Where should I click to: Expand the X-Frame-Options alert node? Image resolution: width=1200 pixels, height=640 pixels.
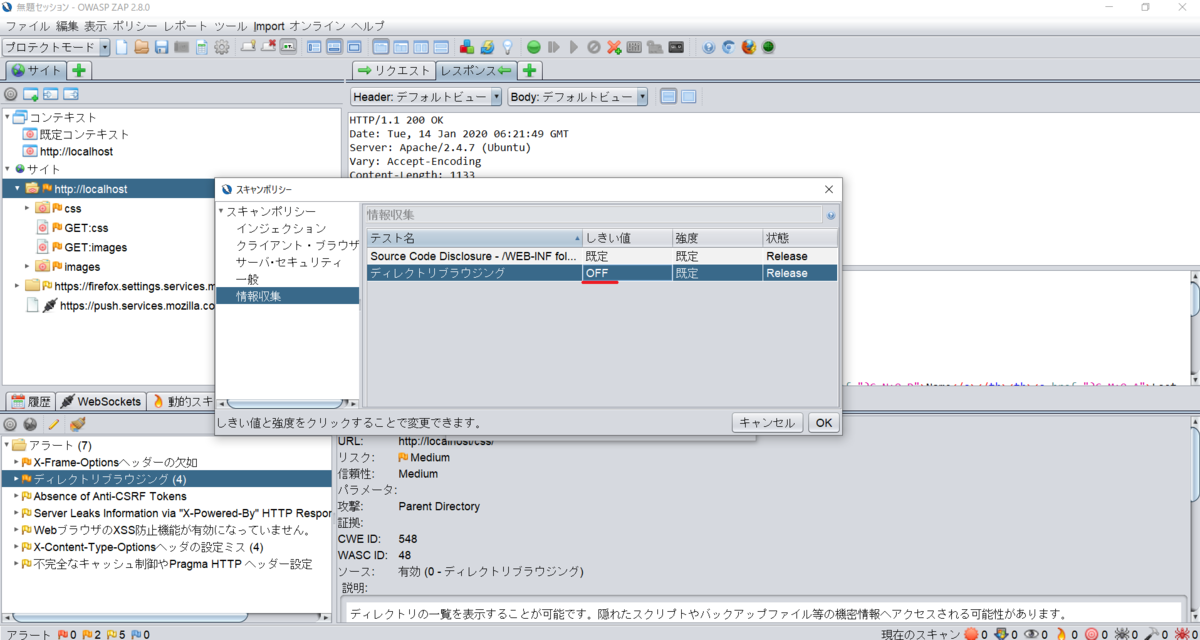pos(17,463)
